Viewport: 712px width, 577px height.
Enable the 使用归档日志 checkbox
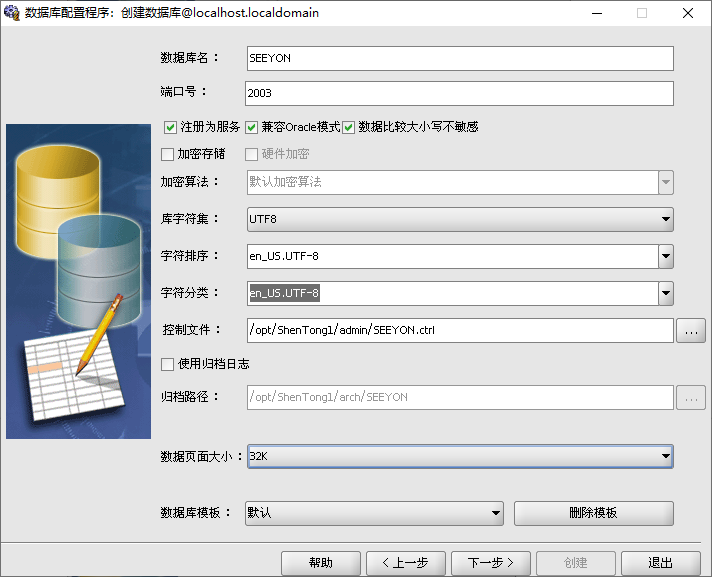click(168, 363)
